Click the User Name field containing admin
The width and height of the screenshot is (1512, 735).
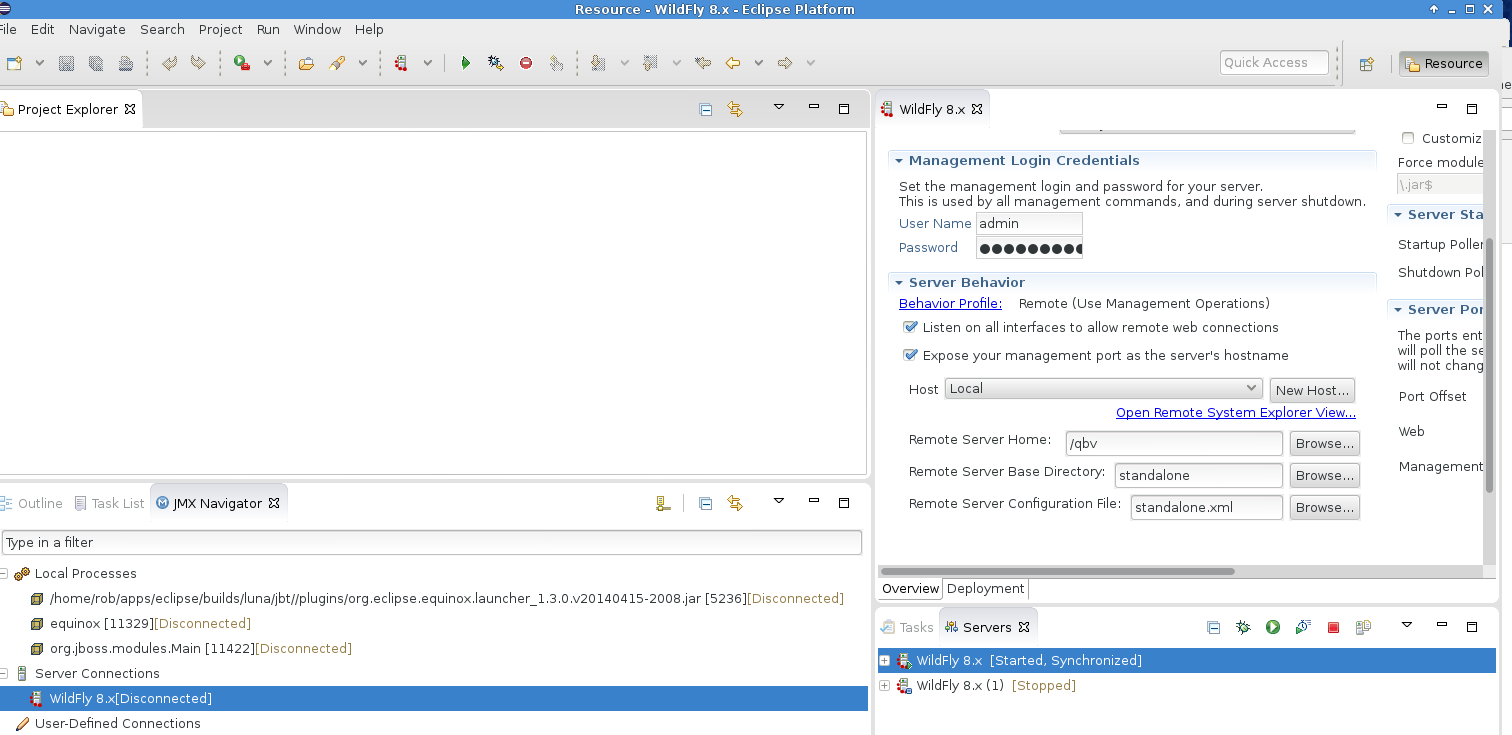1029,224
